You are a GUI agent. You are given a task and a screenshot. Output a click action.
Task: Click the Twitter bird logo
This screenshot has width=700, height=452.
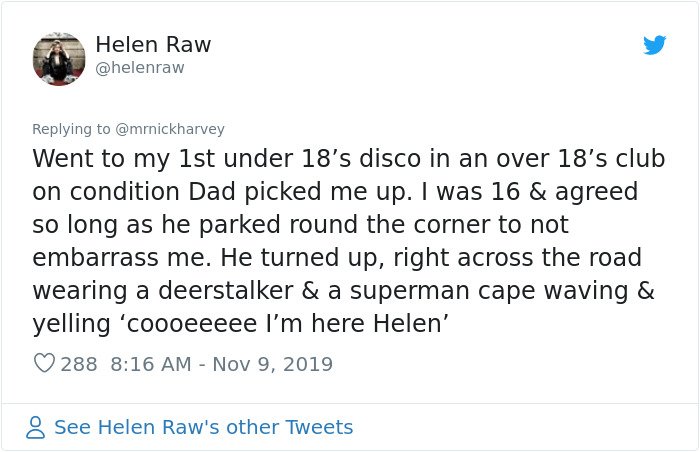[654, 45]
